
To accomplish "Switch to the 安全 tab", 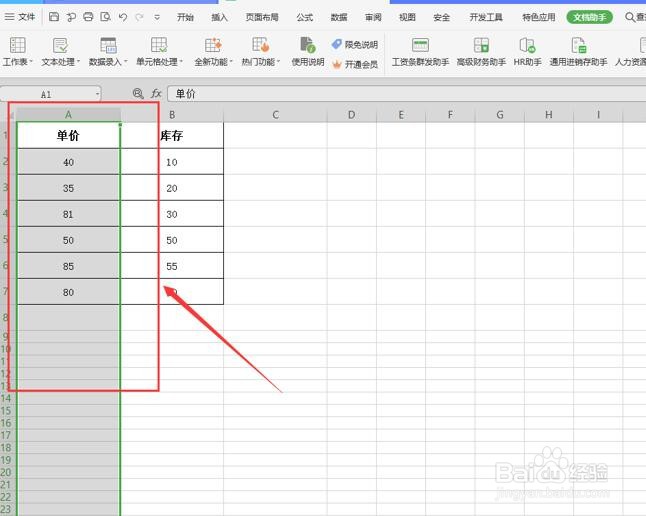I will point(441,17).
